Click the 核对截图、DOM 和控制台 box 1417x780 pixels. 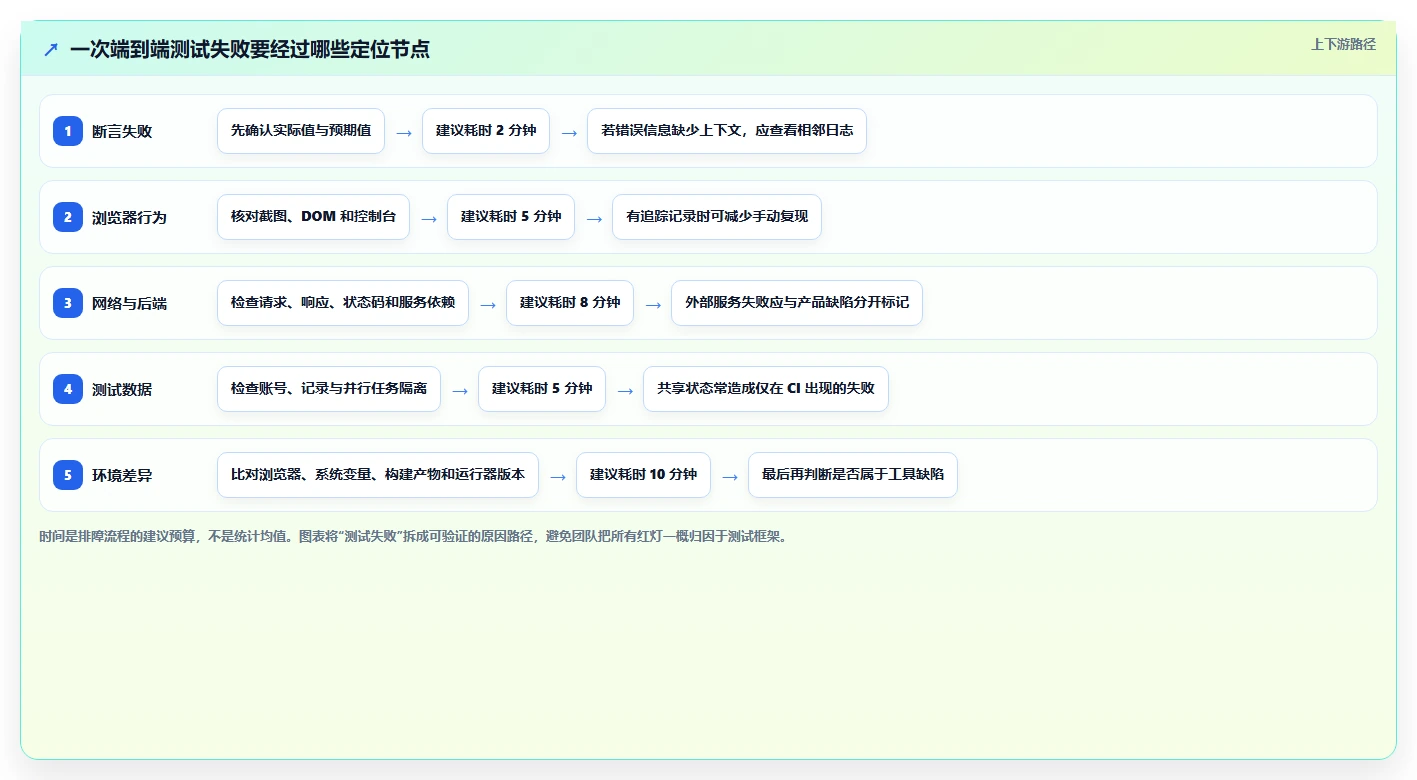tap(313, 217)
